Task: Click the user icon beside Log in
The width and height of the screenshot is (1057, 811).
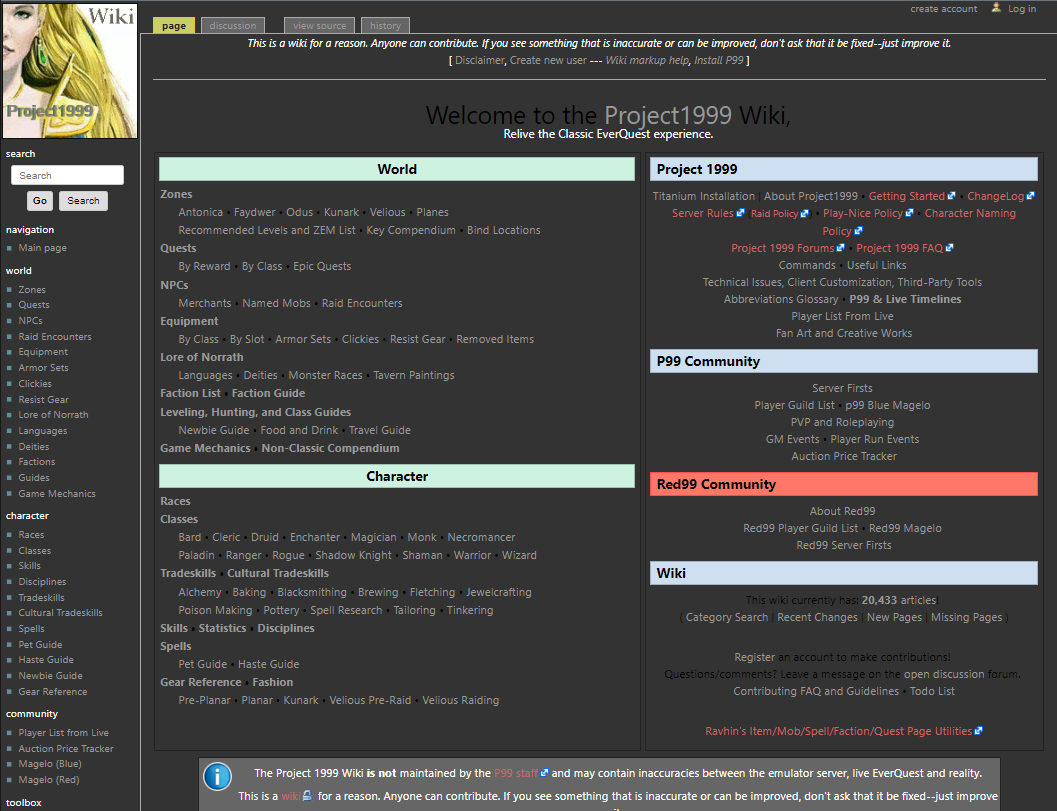Action: tap(996, 8)
